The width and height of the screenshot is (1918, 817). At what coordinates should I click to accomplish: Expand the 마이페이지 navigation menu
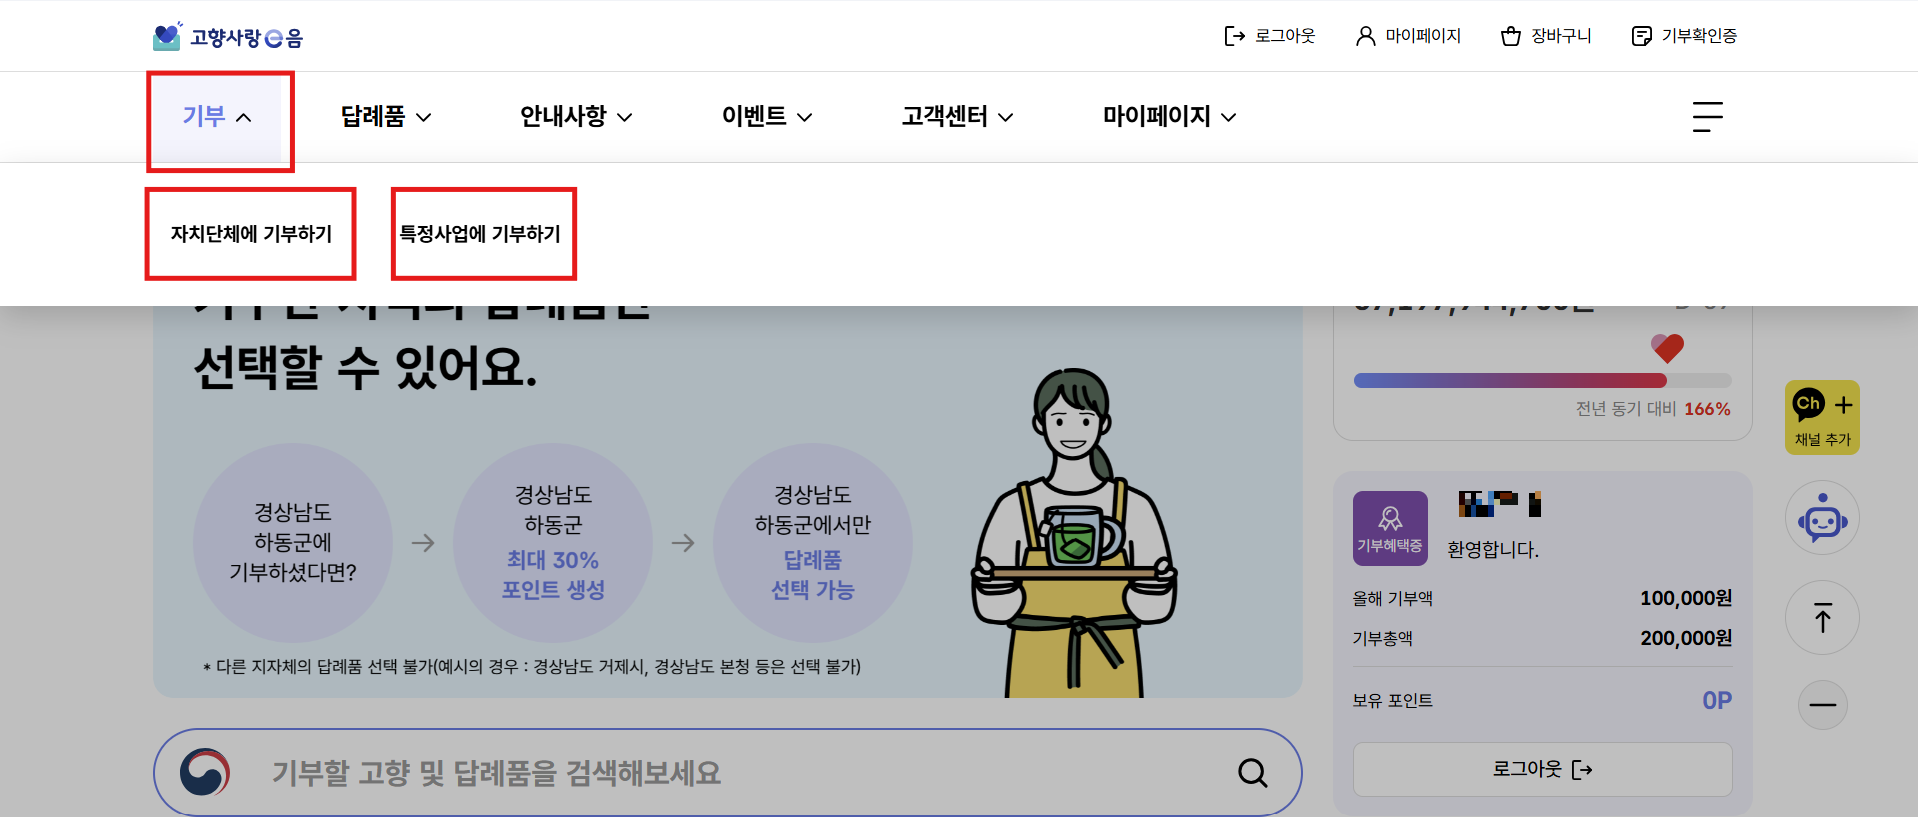tap(1169, 116)
